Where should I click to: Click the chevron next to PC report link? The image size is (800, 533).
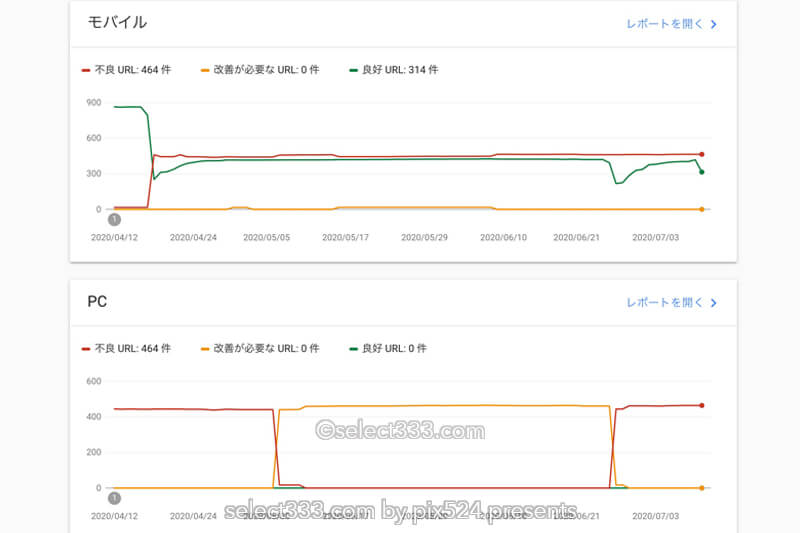click(x=713, y=303)
